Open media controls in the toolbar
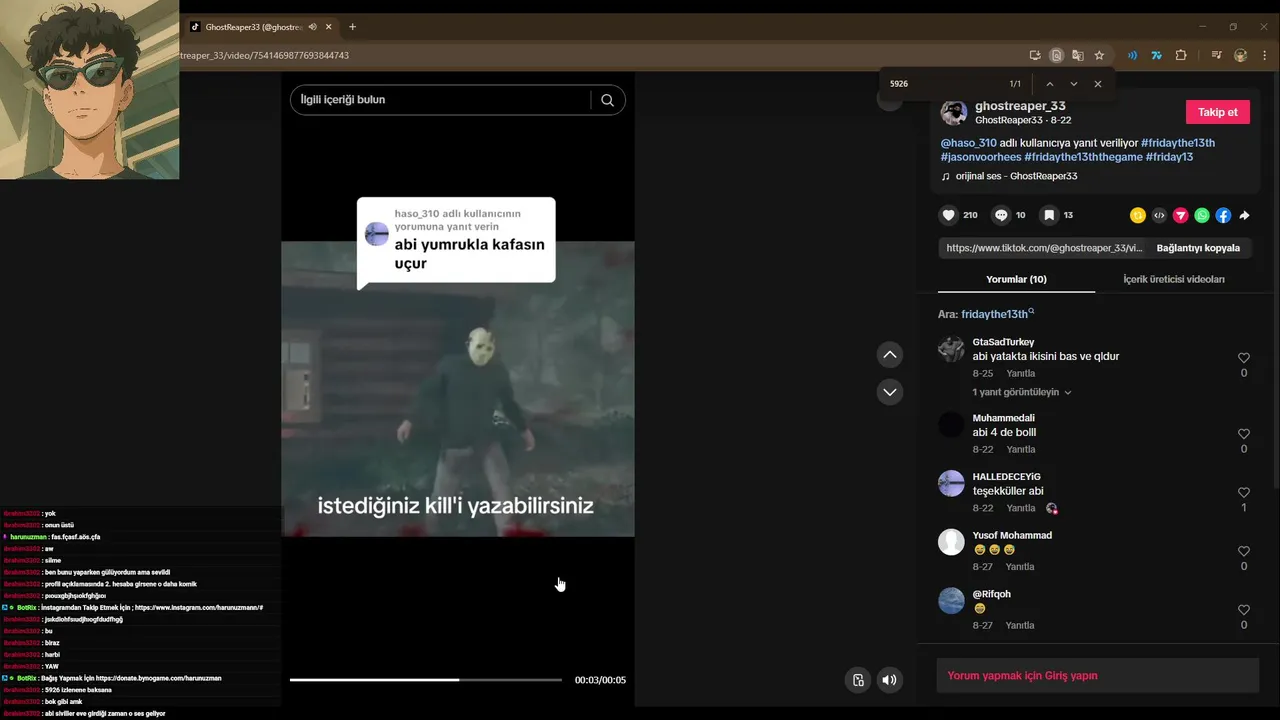The width and height of the screenshot is (1280, 720). tap(1216, 55)
